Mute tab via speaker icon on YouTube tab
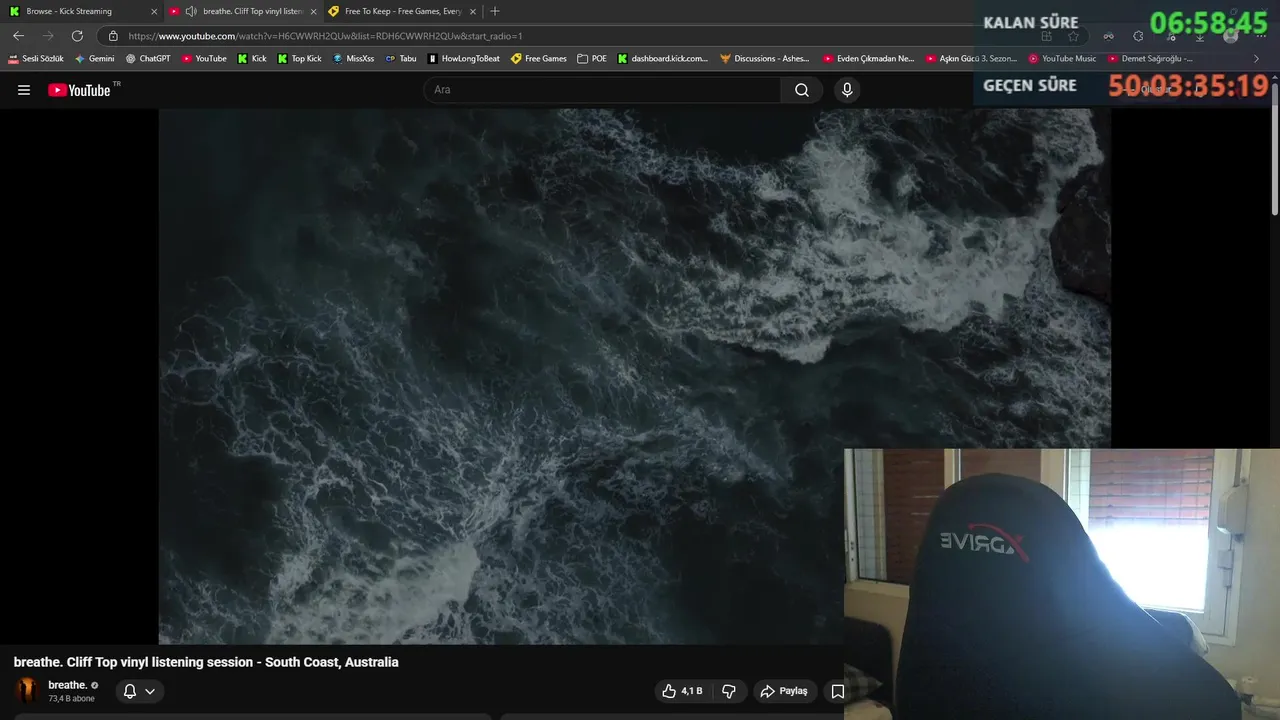The height and width of the screenshot is (720, 1280). (191, 11)
